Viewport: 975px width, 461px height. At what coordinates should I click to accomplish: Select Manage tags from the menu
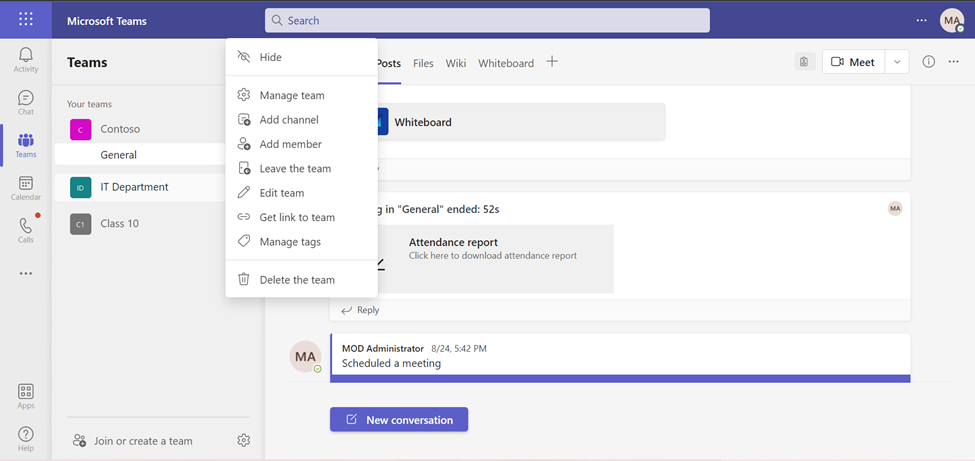coord(302,241)
